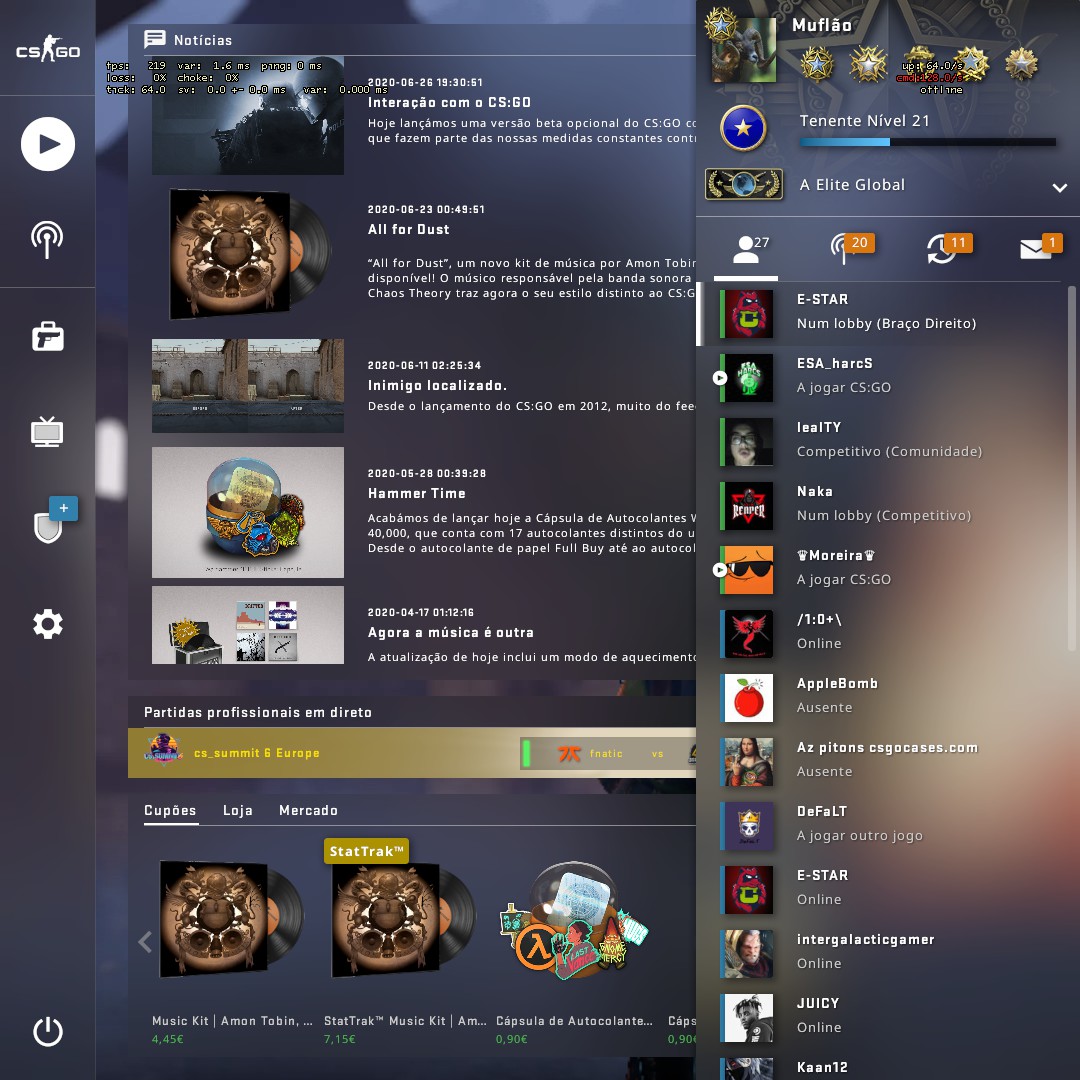Open the invites envelope icon tab
Screen dimensions: 1080x1080
tap(1041, 247)
